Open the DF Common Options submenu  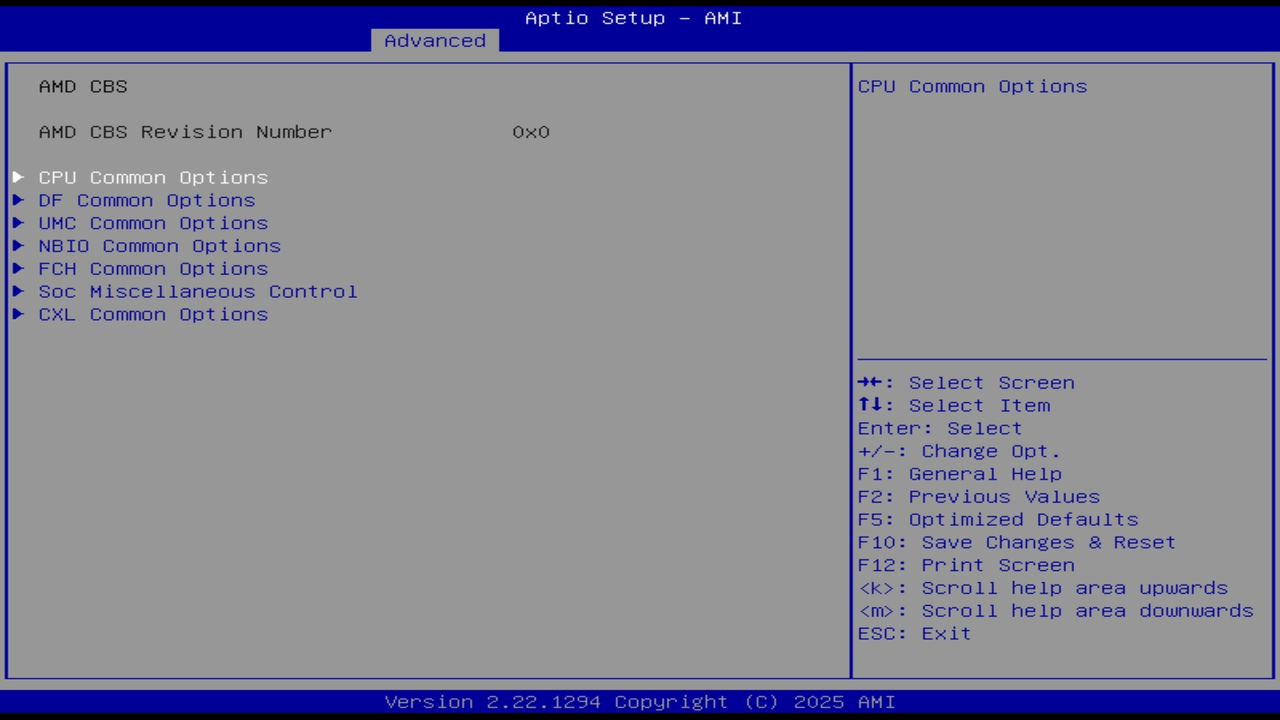click(x=146, y=200)
